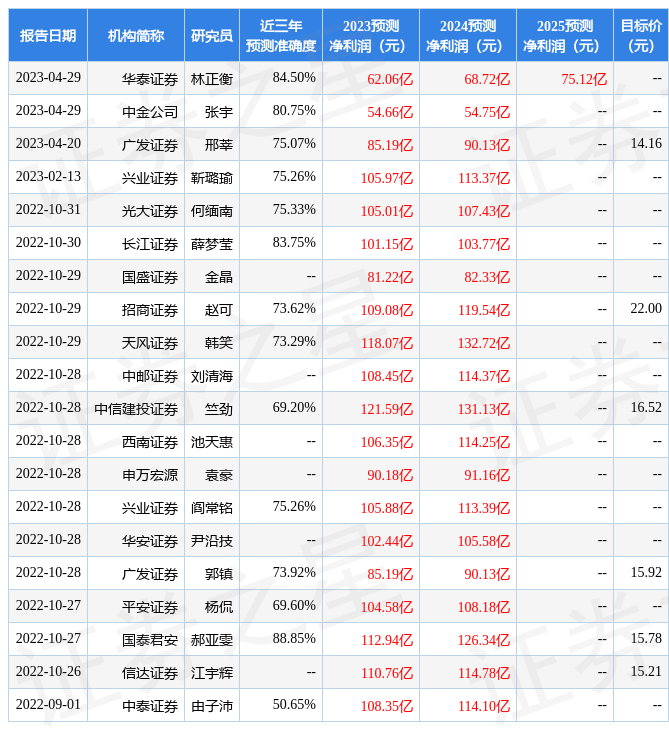Select date 2022-10-31 cell
669x730 pixels.
pyautogui.click(x=48, y=210)
